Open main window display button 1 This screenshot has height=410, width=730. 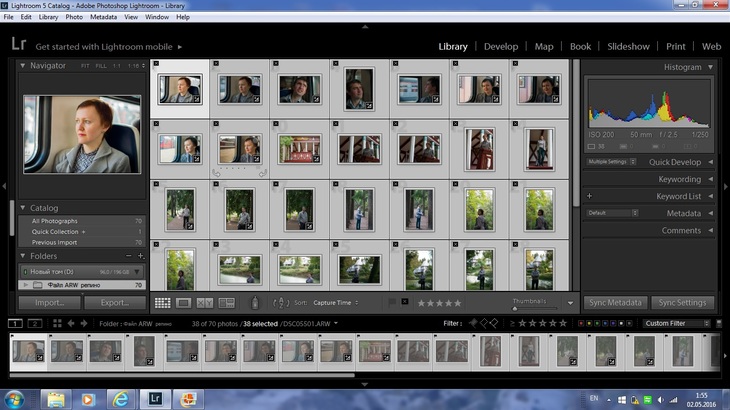tap(15, 323)
